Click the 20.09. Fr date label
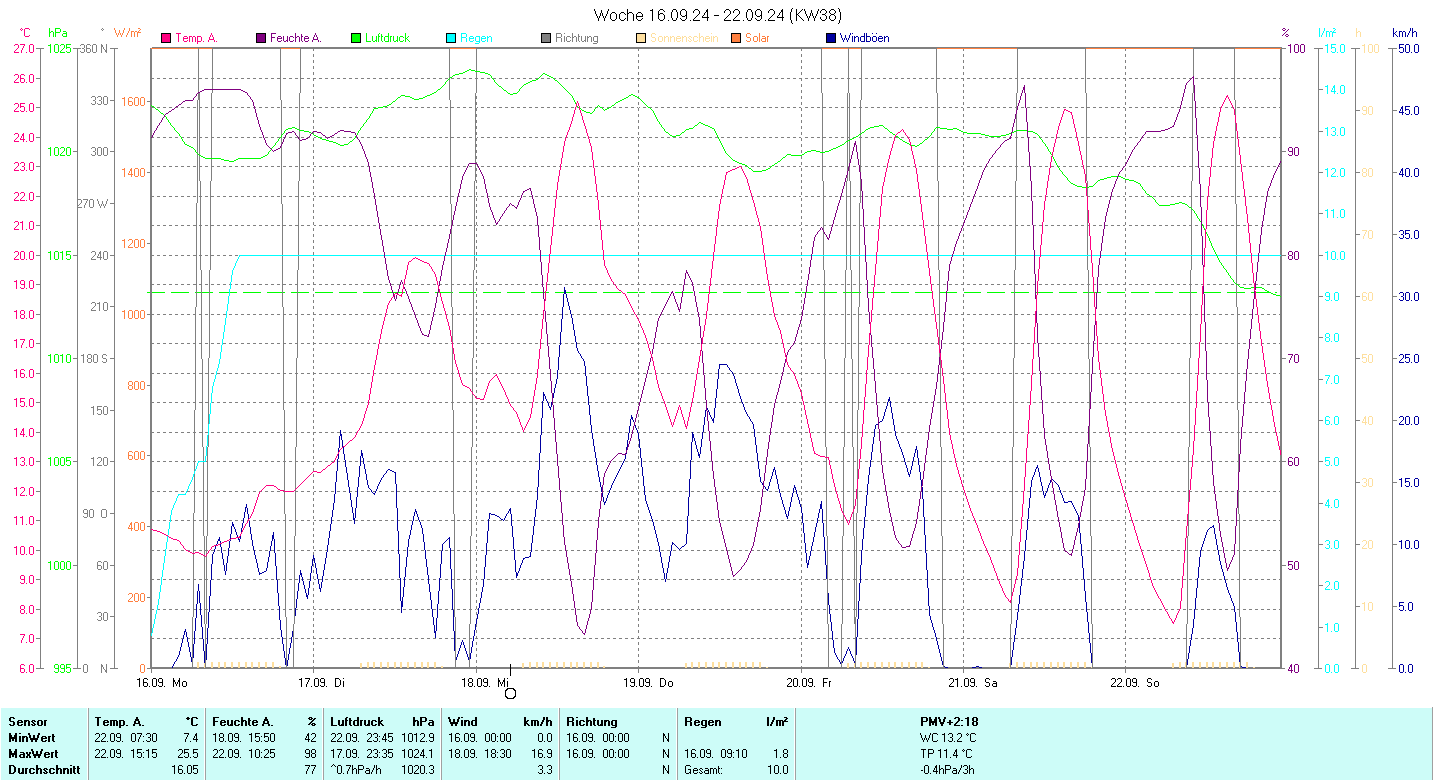The height and width of the screenshot is (780, 1433). (809, 683)
